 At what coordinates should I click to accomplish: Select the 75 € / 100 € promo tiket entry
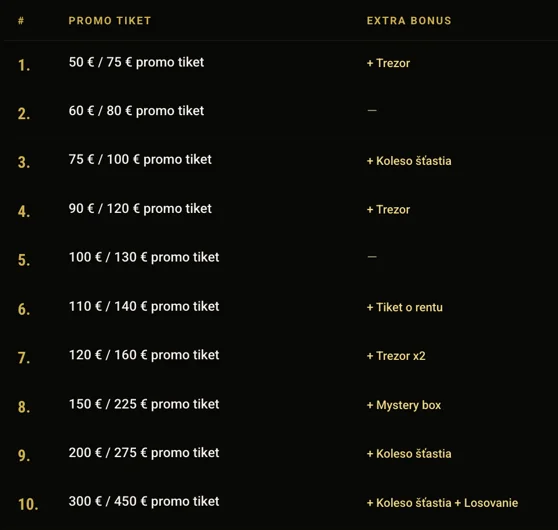[140, 159]
